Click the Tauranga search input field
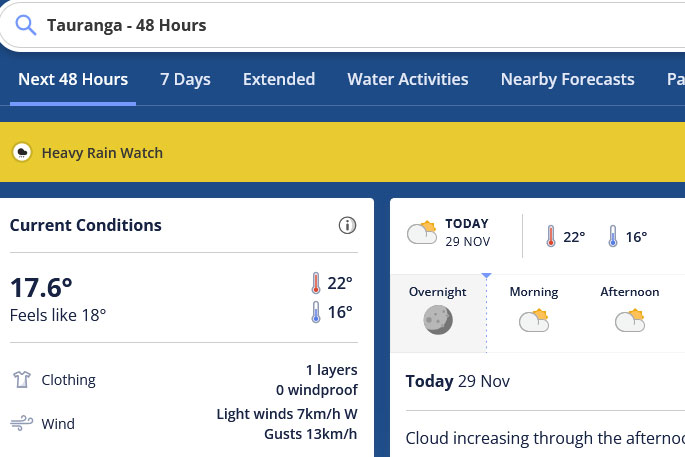The height and width of the screenshot is (457, 685). 350,25
